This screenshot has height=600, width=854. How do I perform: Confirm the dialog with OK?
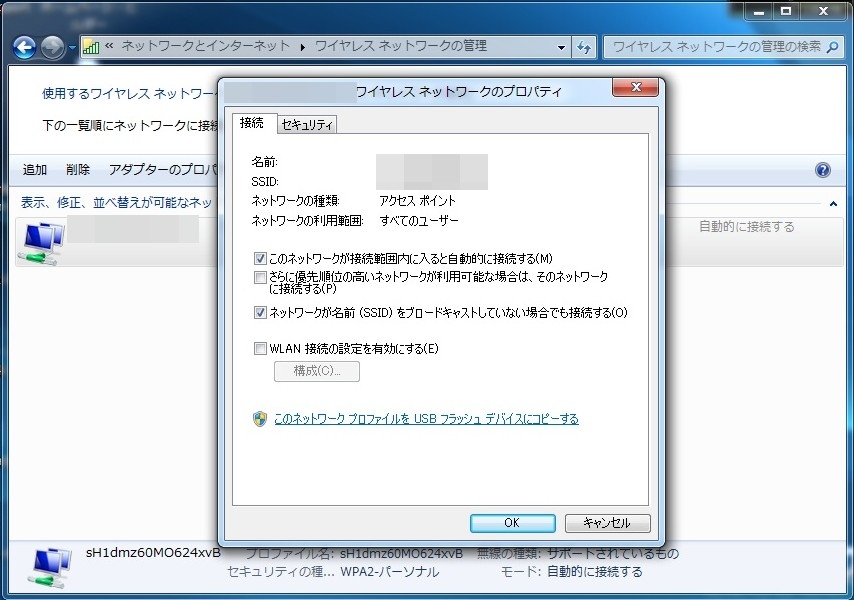pos(513,523)
